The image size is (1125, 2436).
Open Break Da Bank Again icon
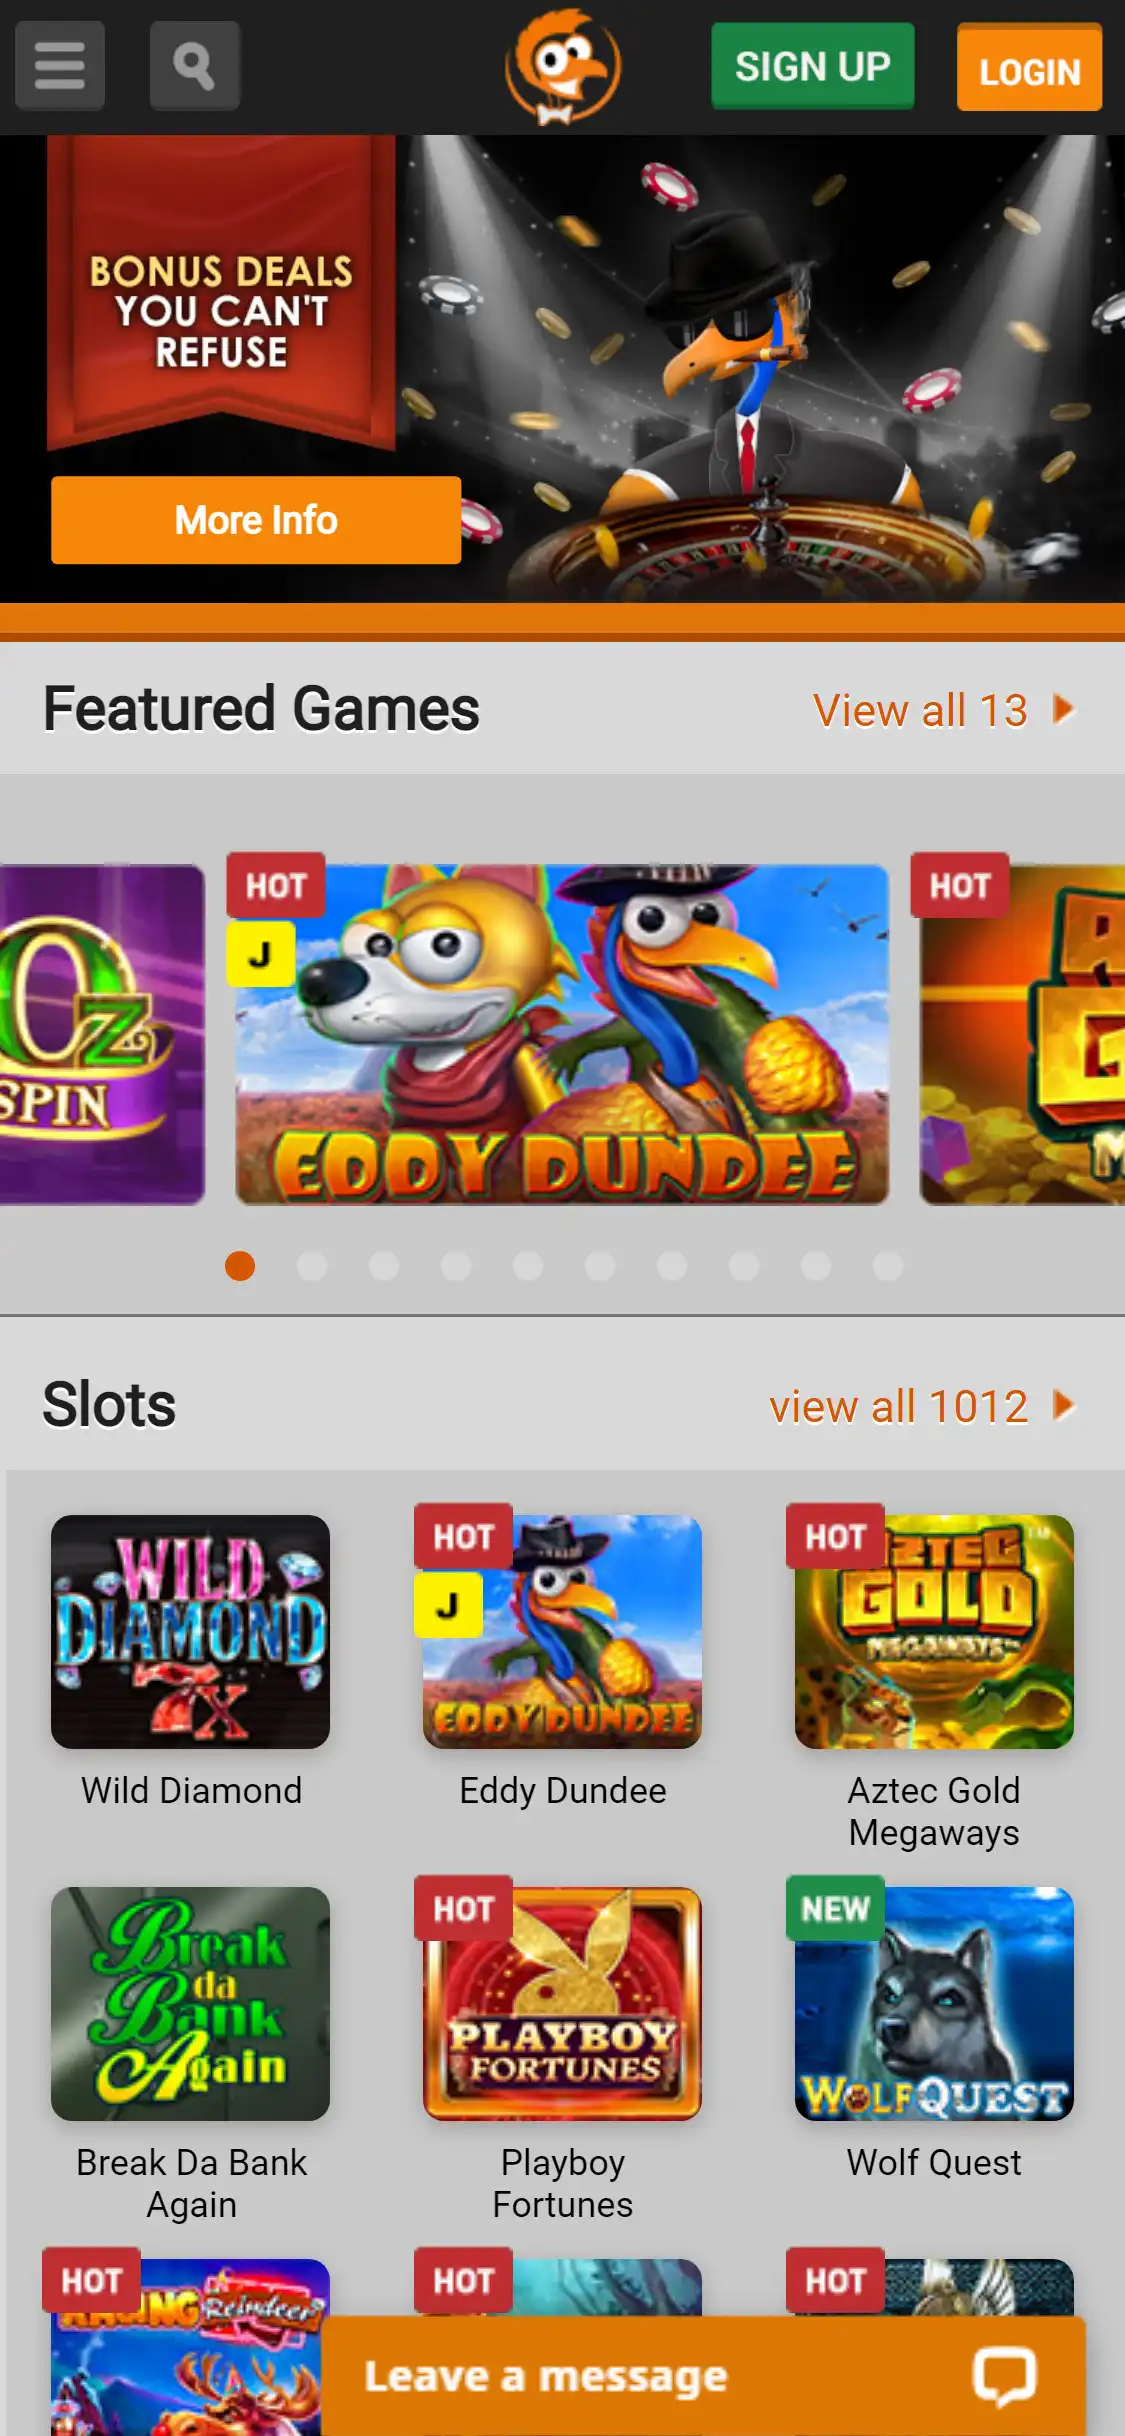(190, 2003)
